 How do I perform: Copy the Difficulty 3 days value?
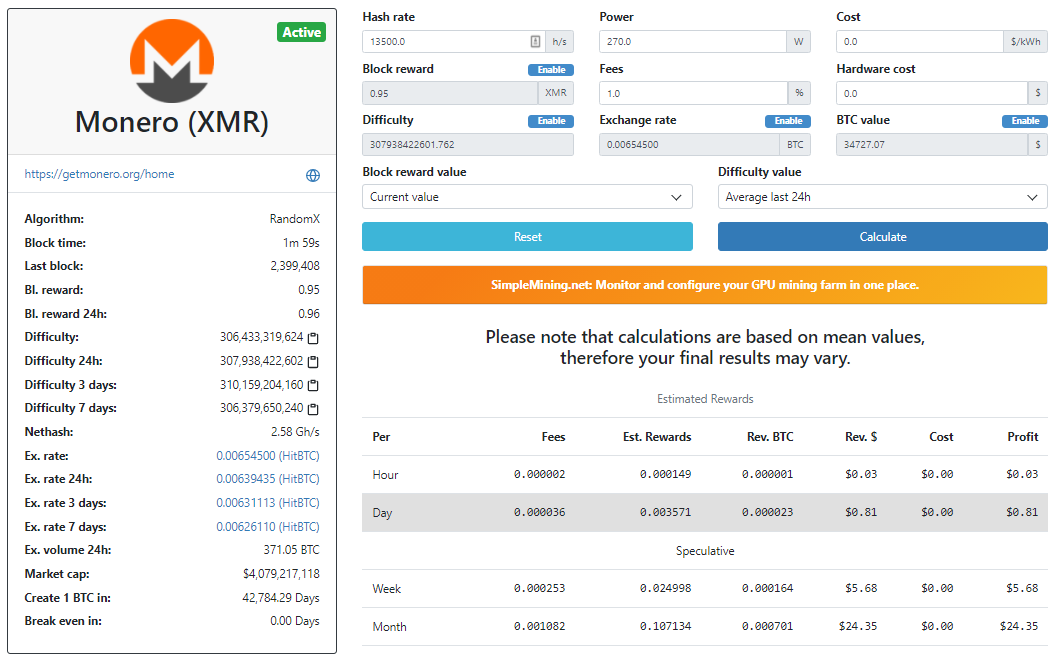tap(313, 385)
